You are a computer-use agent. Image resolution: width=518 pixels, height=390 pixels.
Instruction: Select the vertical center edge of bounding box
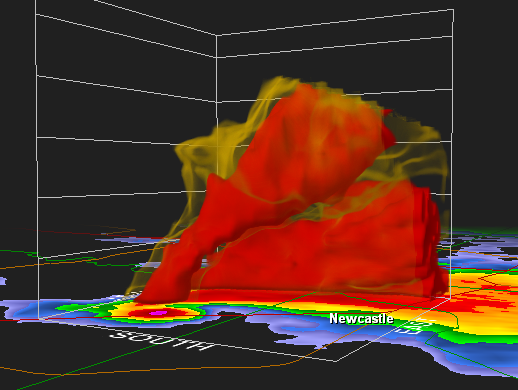click(x=217, y=133)
